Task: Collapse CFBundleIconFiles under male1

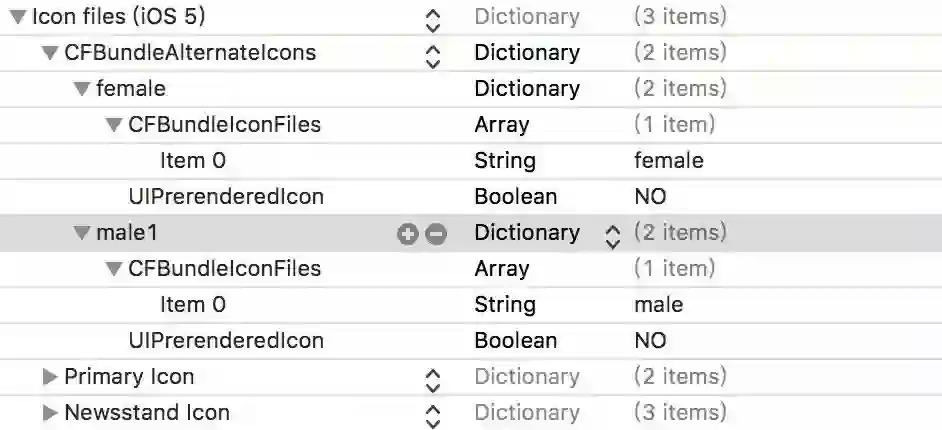Action: [114, 269]
